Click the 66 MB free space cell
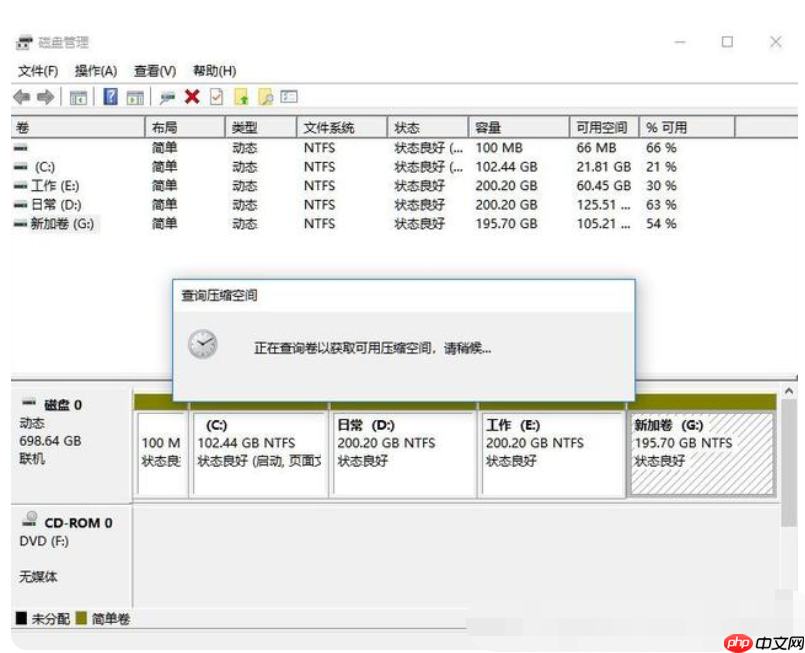Screen dimensions: 805x653 pyautogui.click(x=596, y=148)
